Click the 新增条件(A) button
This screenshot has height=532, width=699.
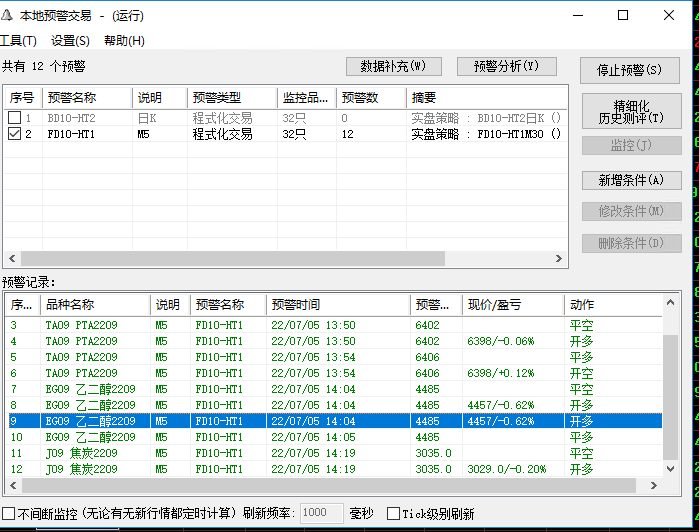point(630,180)
